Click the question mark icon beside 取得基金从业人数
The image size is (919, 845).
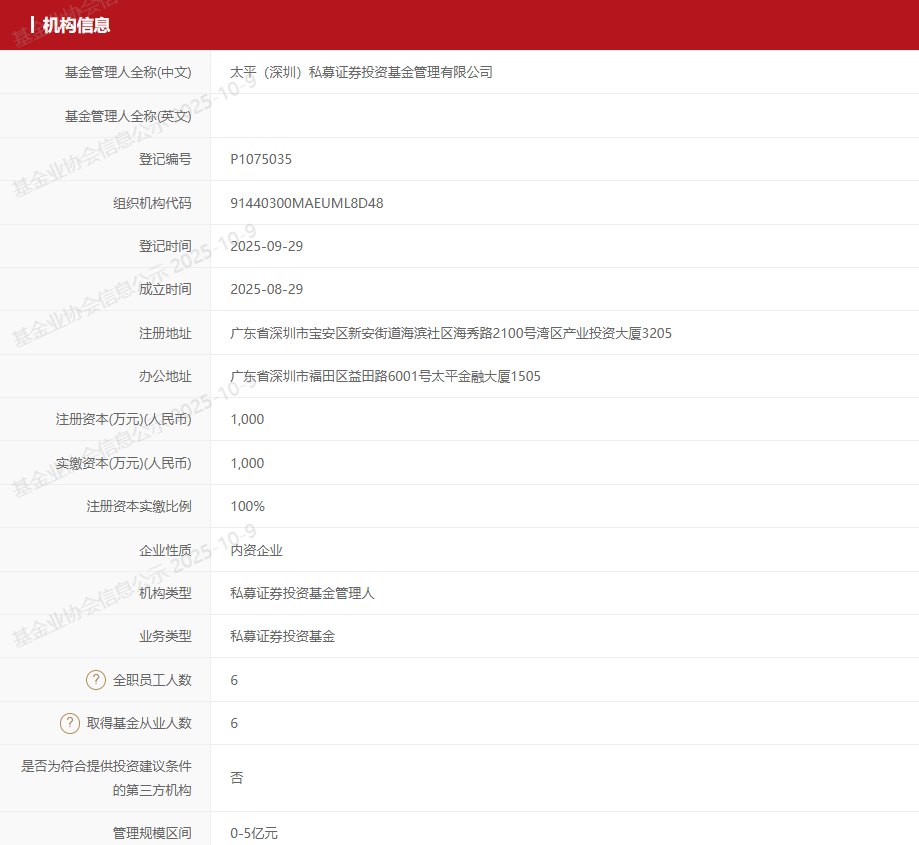pos(70,723)
